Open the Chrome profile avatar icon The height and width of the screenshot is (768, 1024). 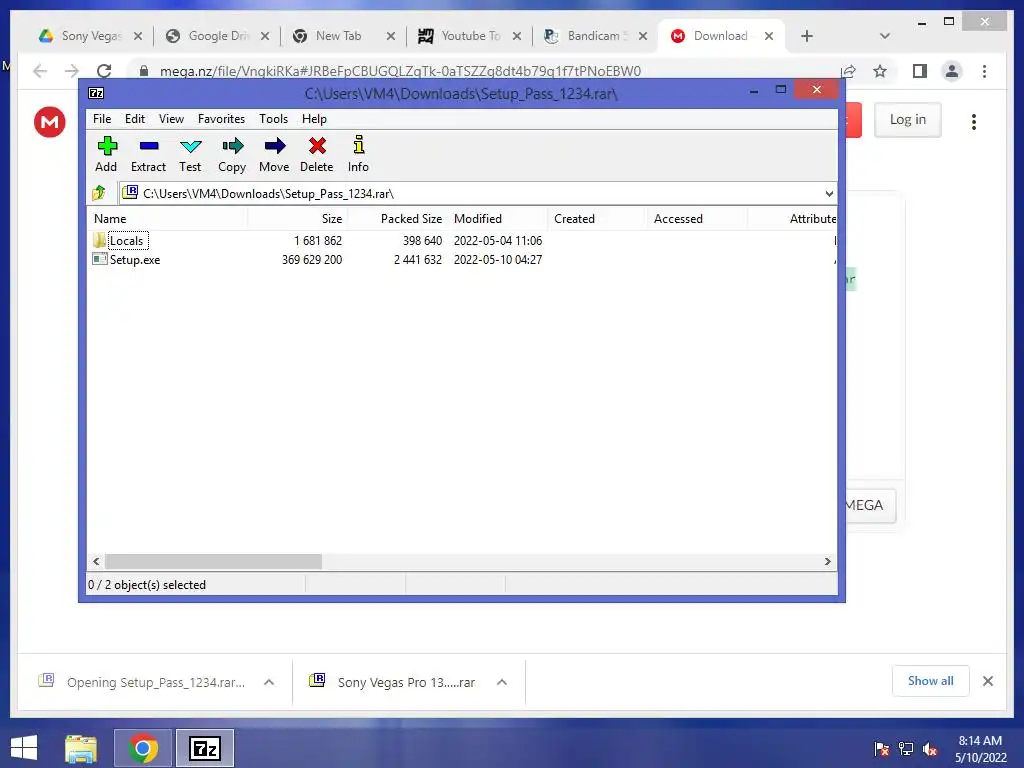(x=952, y=71)
